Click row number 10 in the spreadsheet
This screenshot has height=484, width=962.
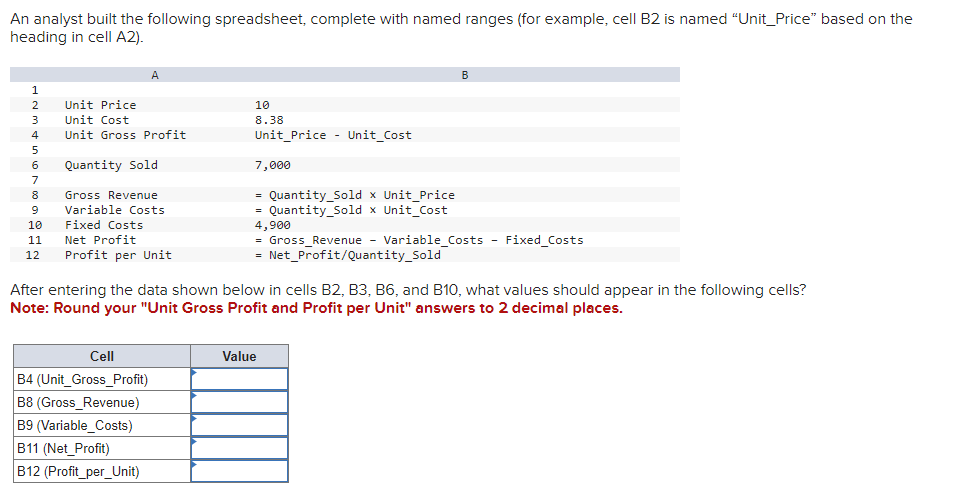[x=34, y=225]
